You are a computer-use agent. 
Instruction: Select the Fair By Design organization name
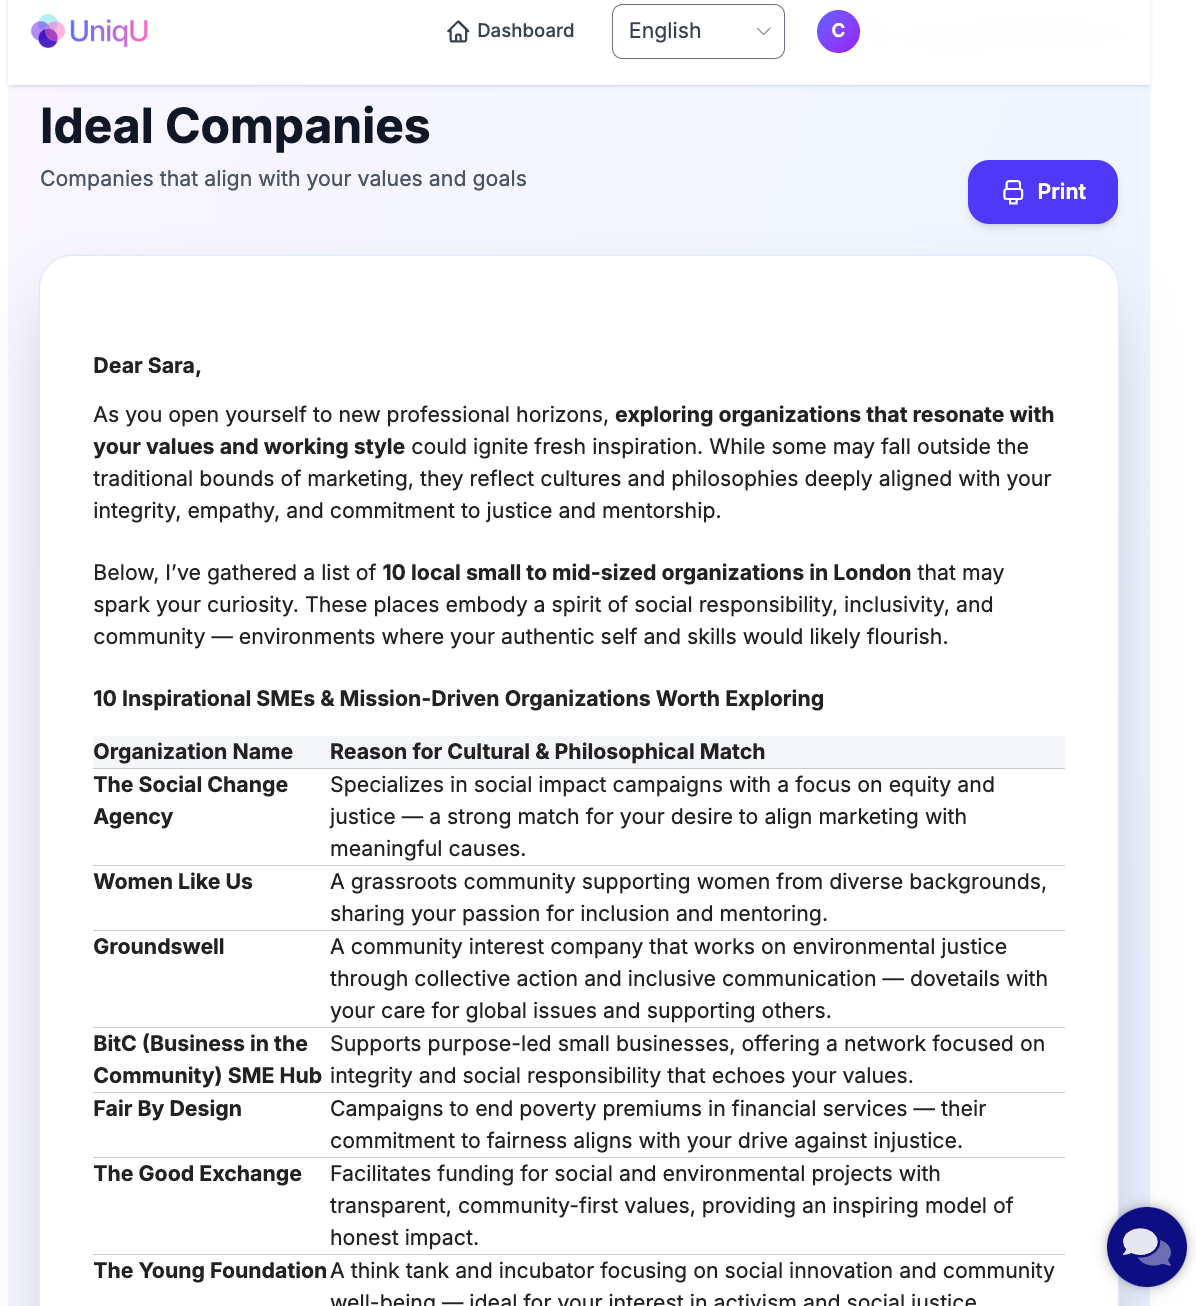[x=168, y=1109]
